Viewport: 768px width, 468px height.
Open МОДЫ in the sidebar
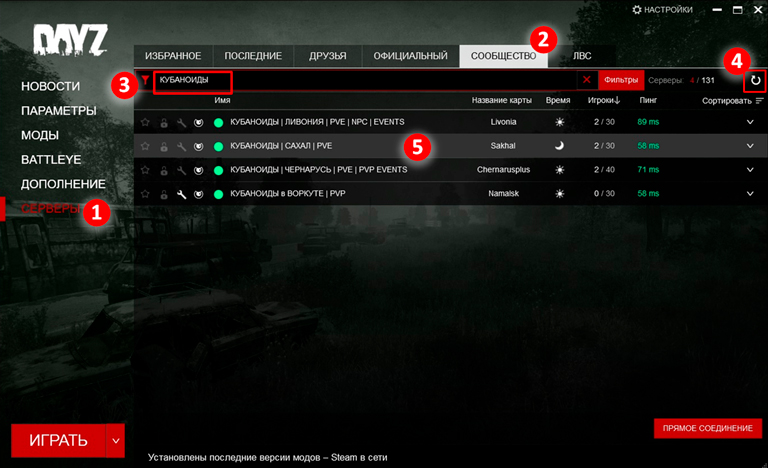point(40,135)
